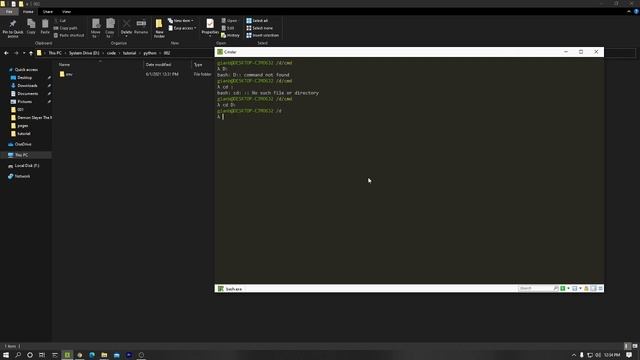640x360 pixels.
Task: Click the Cmder title bar icon
Action: [x=220, y=52]
